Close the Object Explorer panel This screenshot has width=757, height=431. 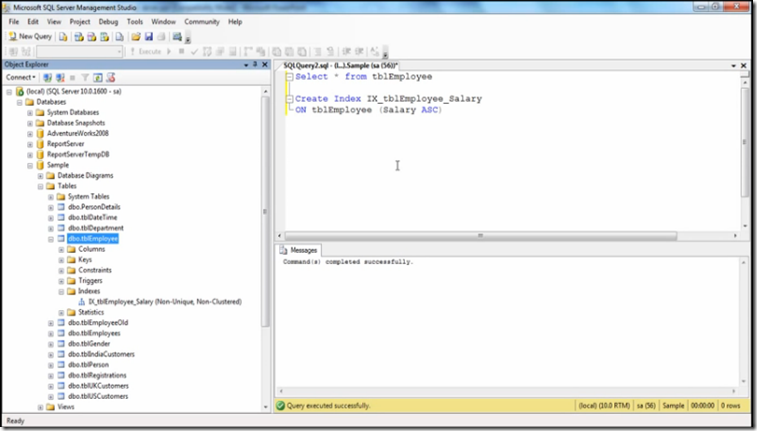click(265, 64)
